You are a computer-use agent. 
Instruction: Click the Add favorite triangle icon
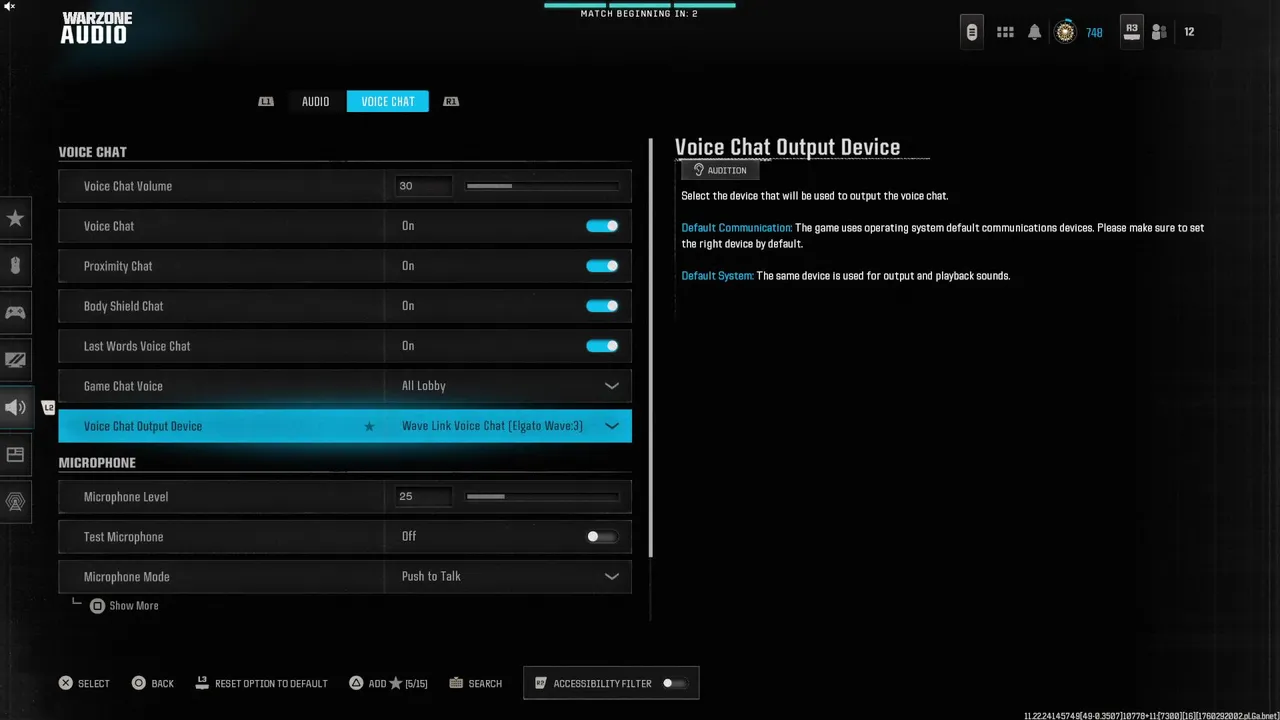click(355, 683)
